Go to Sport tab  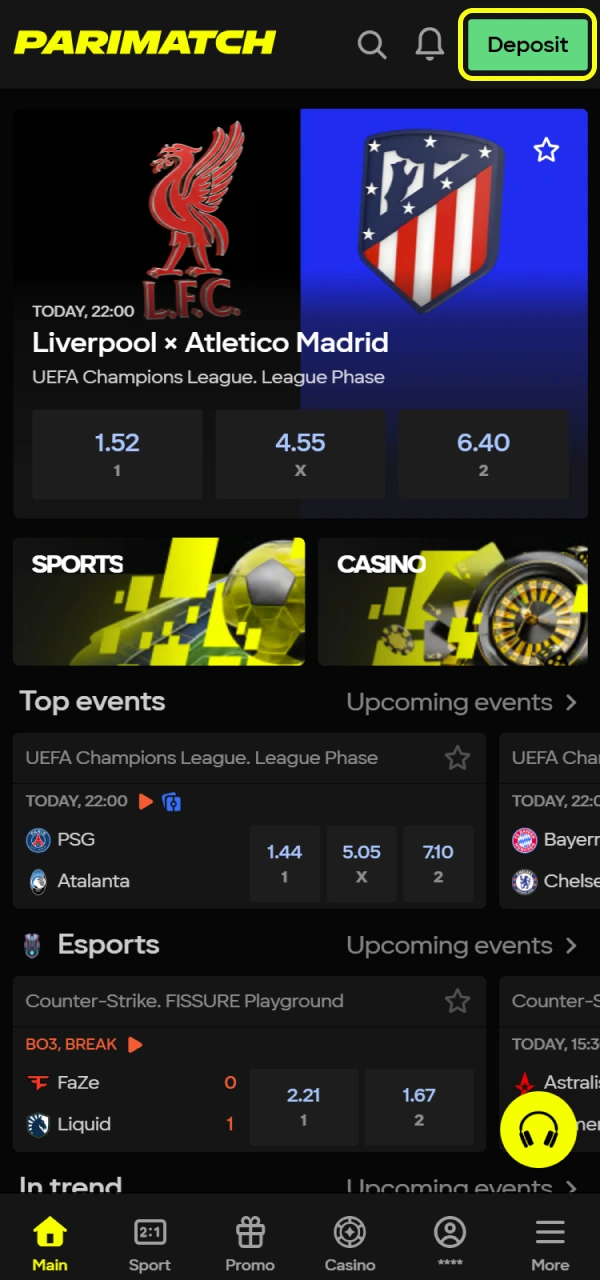click(150, 1244)
